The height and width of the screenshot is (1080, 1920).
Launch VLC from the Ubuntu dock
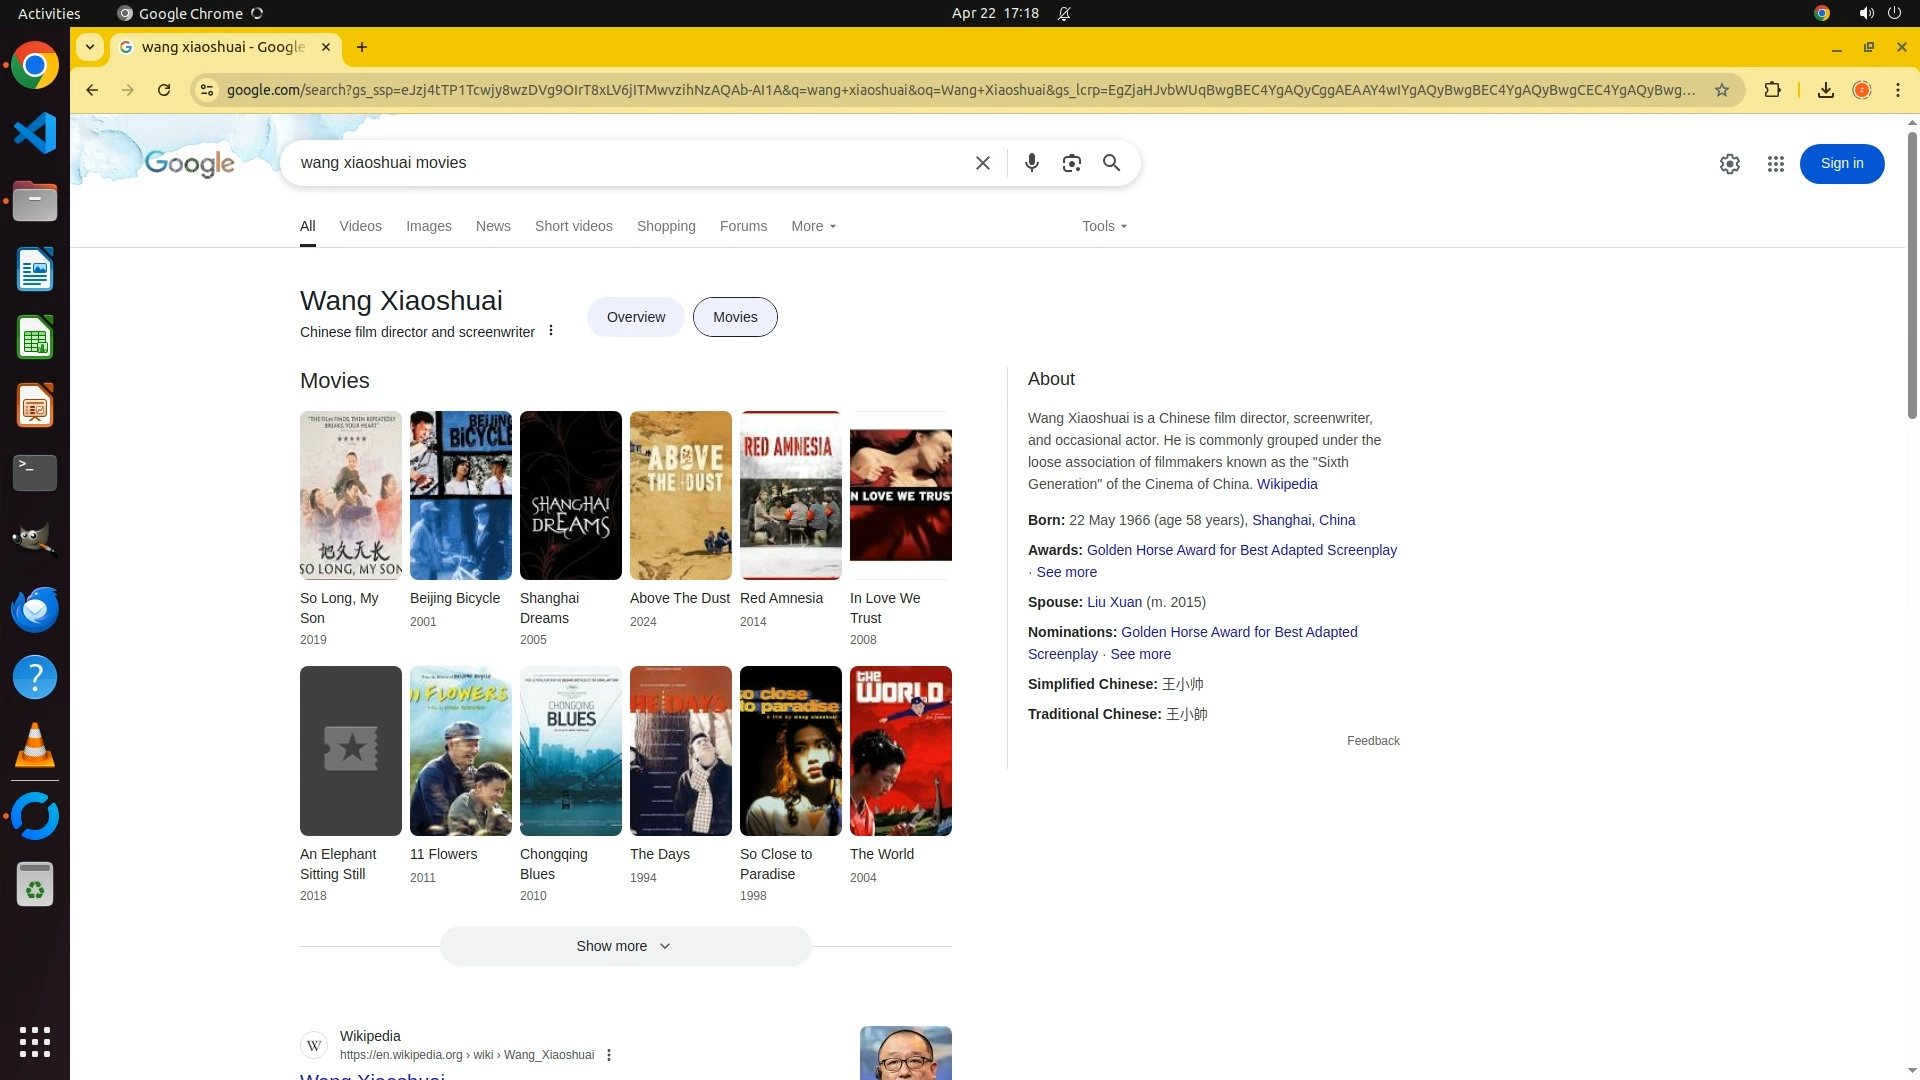(x=35, y=746)
